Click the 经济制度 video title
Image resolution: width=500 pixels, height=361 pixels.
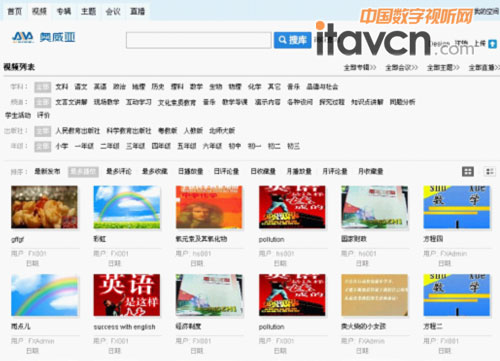pyautogui.click(x=188, y=326)
